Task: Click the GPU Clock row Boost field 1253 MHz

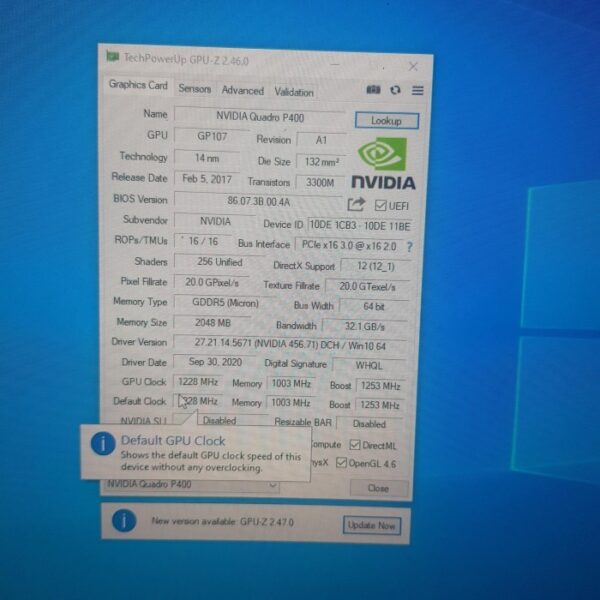Action: point(380,386)
